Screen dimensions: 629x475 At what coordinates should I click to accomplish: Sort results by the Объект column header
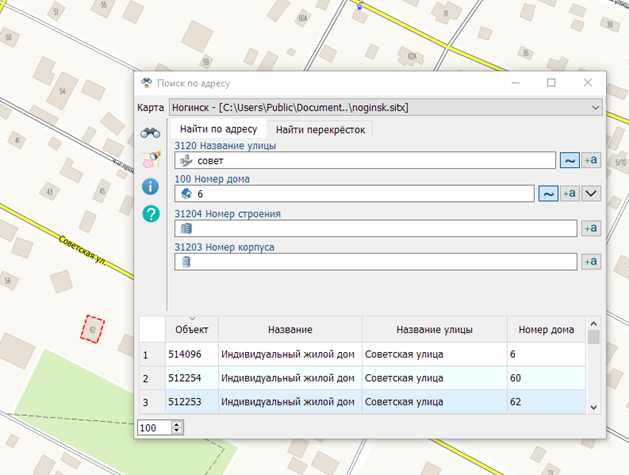(192, 329)
